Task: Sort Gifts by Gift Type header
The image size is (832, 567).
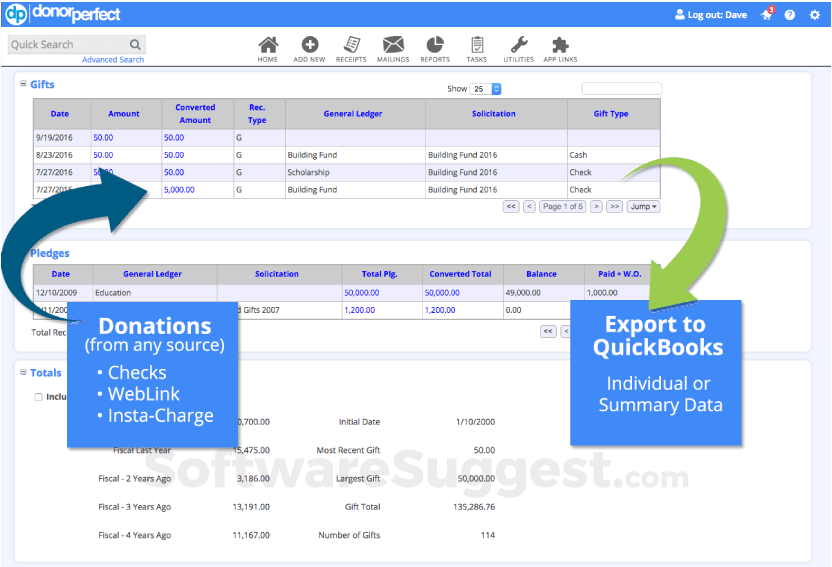Action: click(611, 114)
